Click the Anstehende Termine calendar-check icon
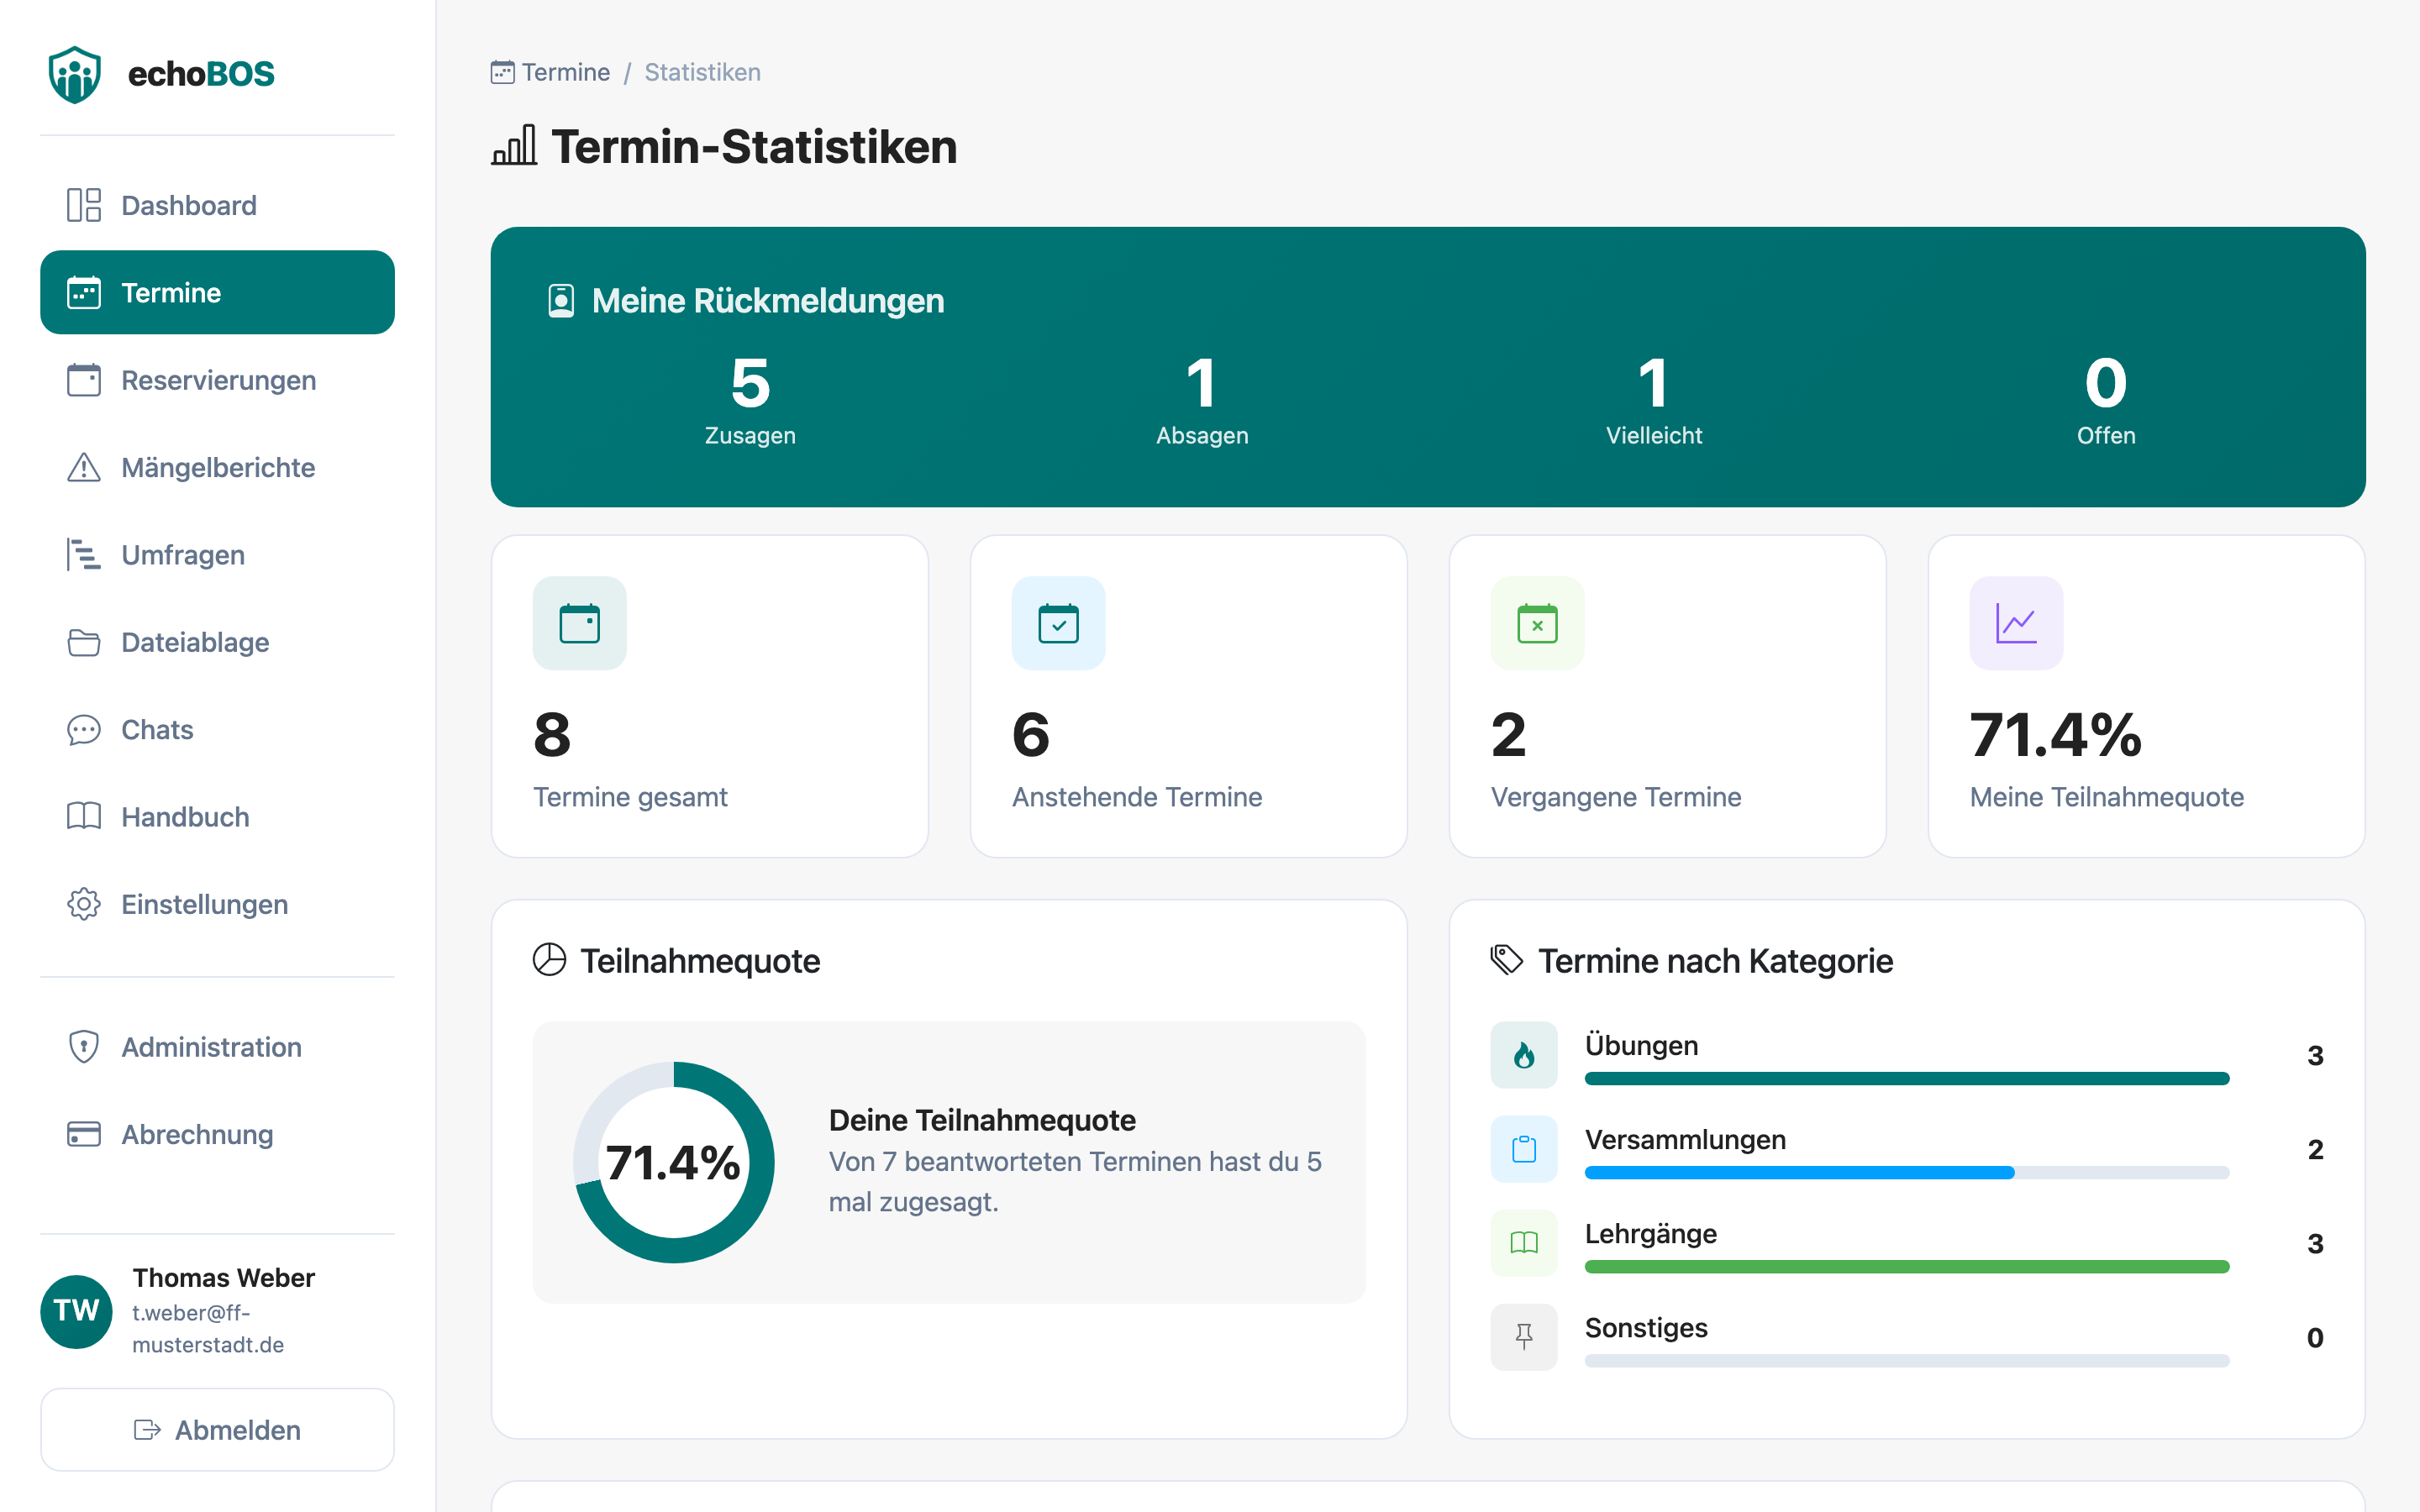This screenshot has width=2420, height=1512. 1058,623
